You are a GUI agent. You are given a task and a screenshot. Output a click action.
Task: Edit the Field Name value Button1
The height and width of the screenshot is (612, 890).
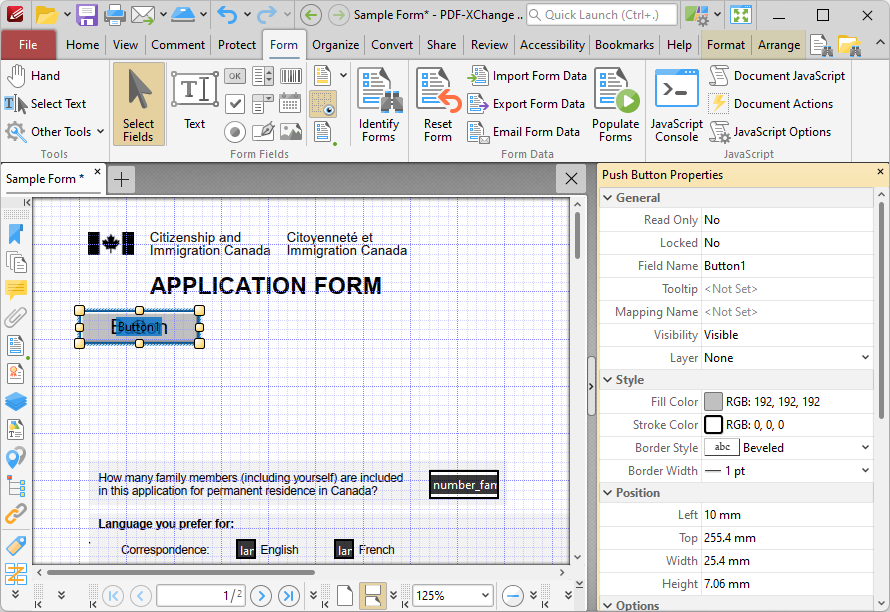tap(787, 266)
